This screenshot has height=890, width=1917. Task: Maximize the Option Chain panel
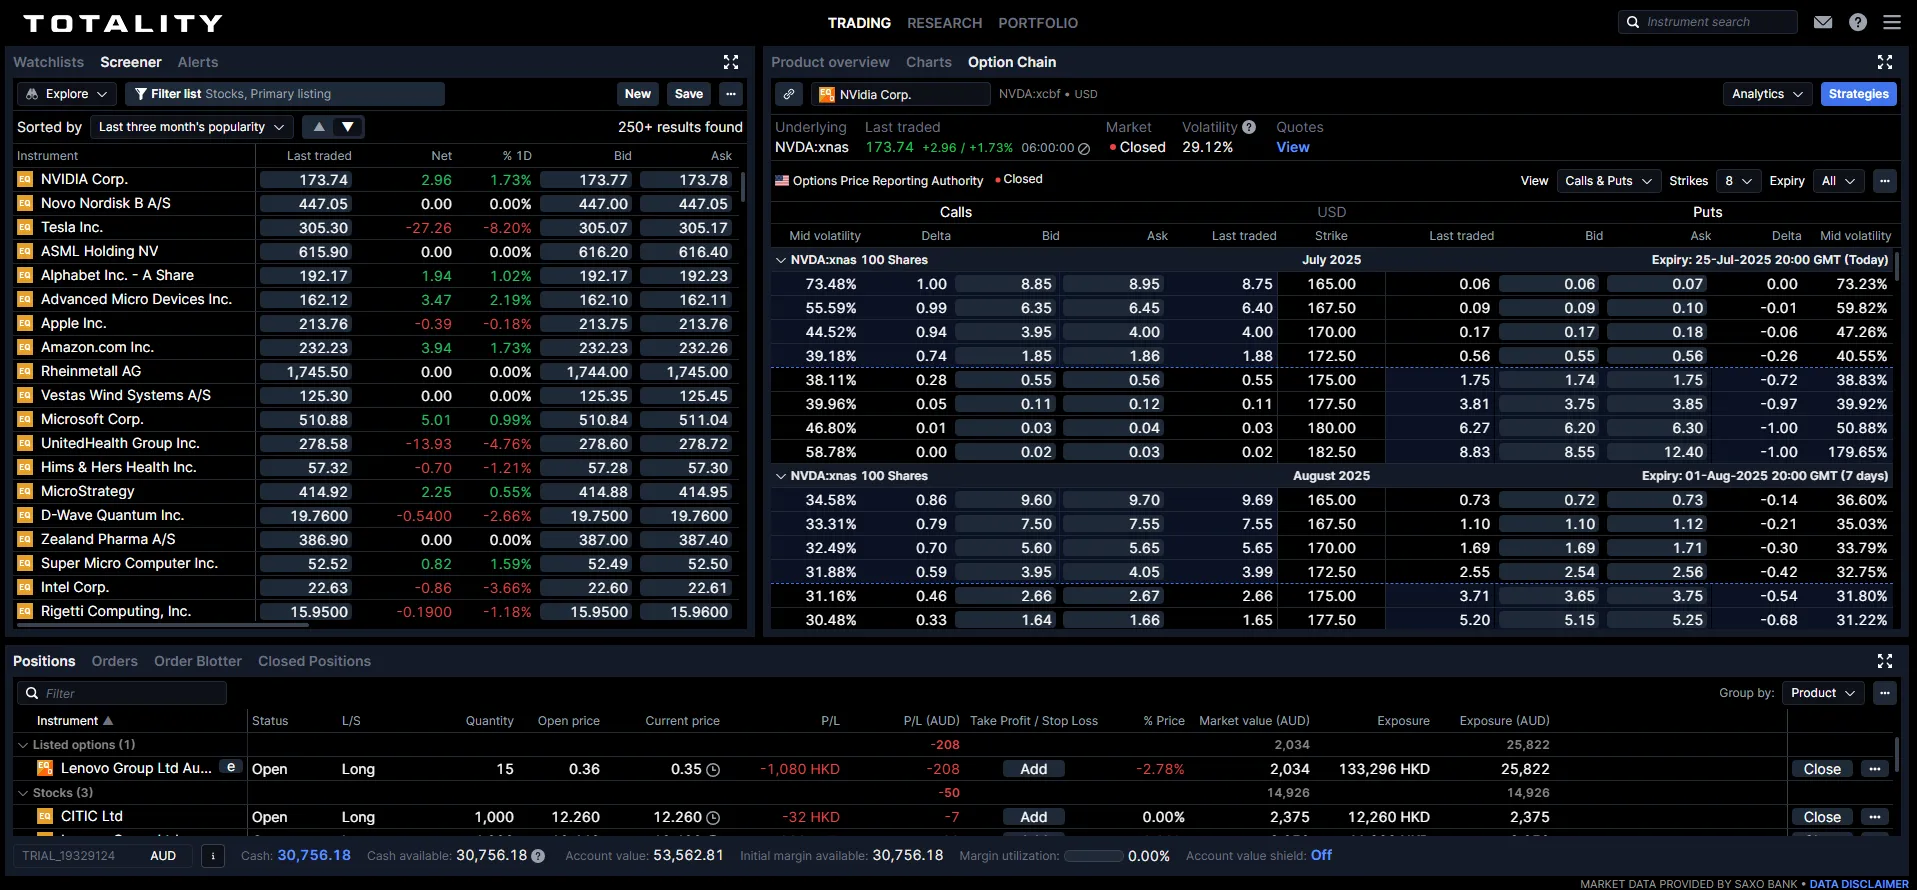pyautogui.click(x=1885, y=62)
